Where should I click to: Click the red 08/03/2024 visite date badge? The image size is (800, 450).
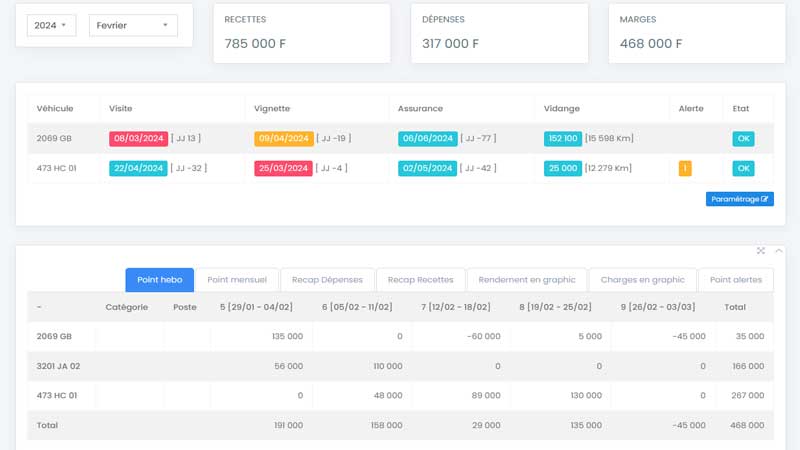coord(138,139)
